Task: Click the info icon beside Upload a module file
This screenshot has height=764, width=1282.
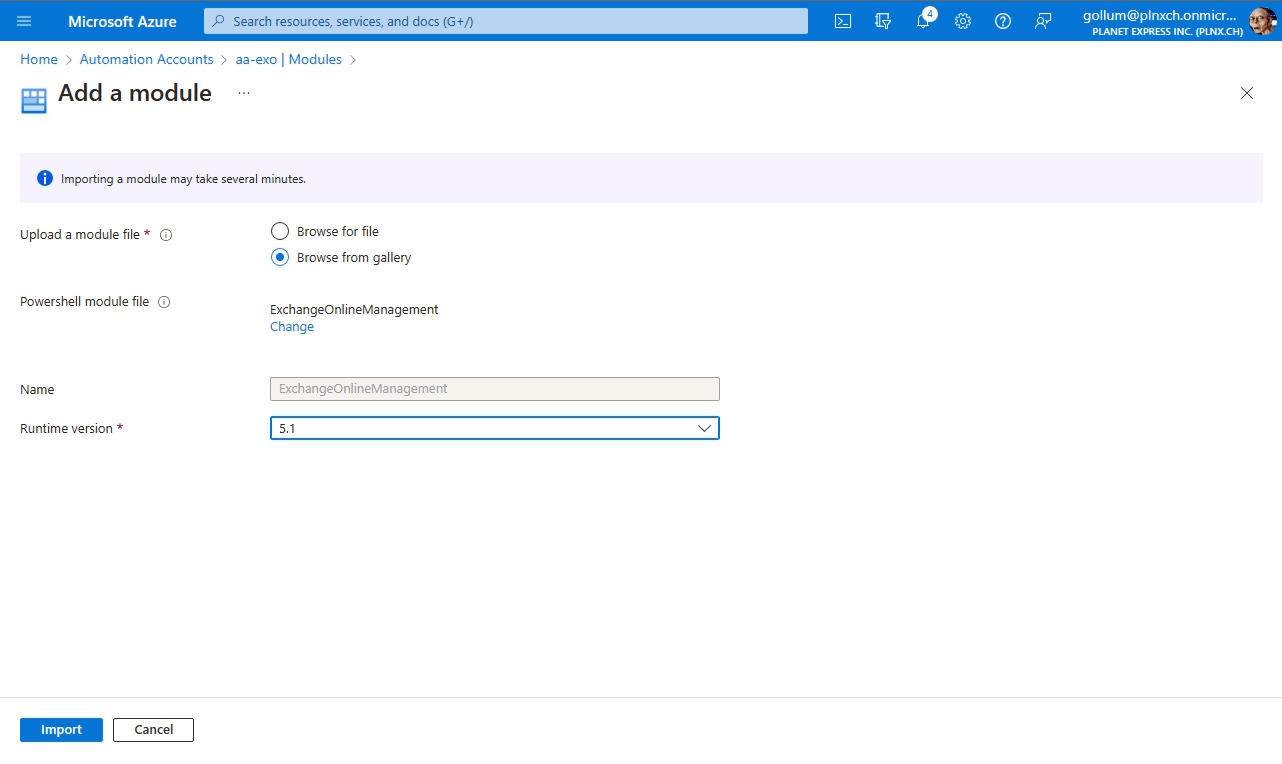Action: click(x=166, y=234)
